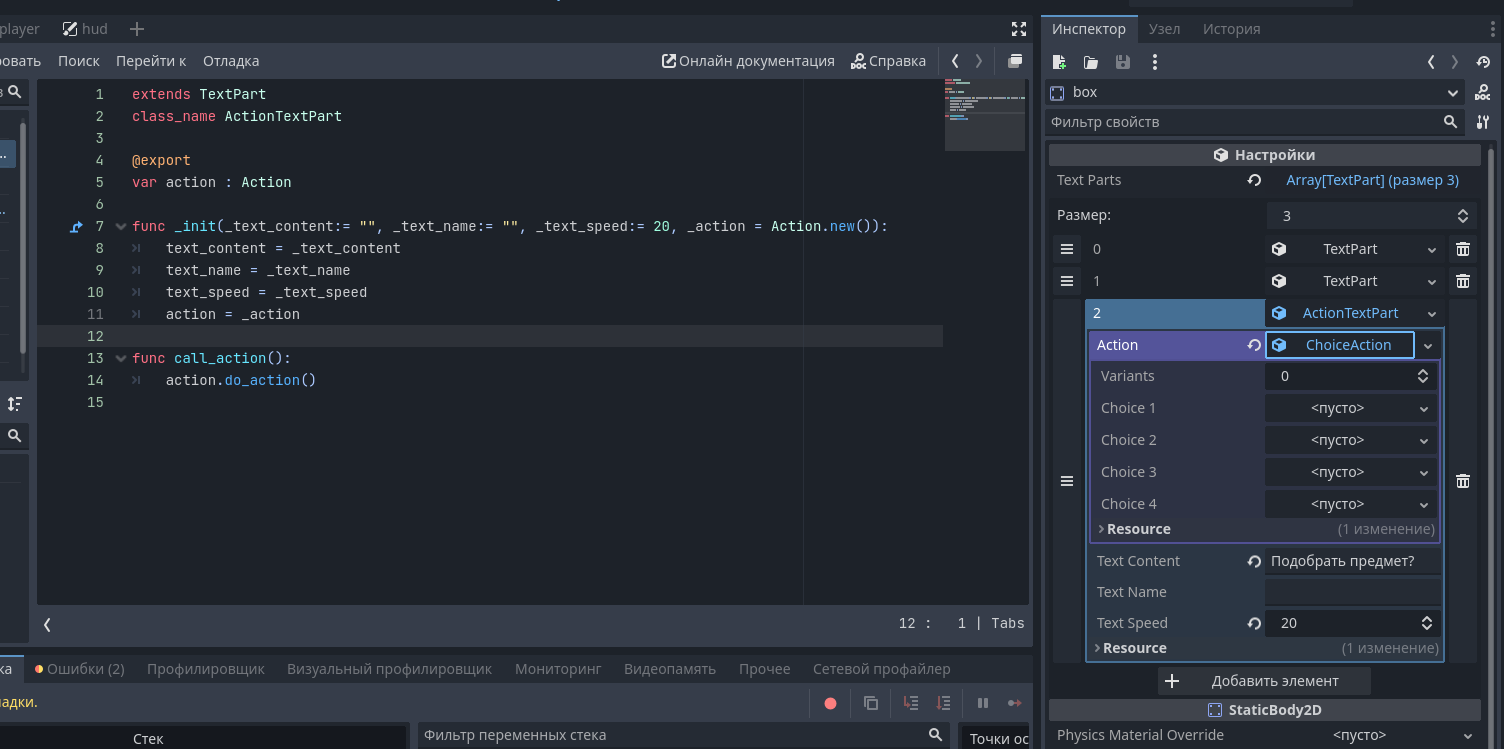Open the Inspector property display settings

[1483, 122]
